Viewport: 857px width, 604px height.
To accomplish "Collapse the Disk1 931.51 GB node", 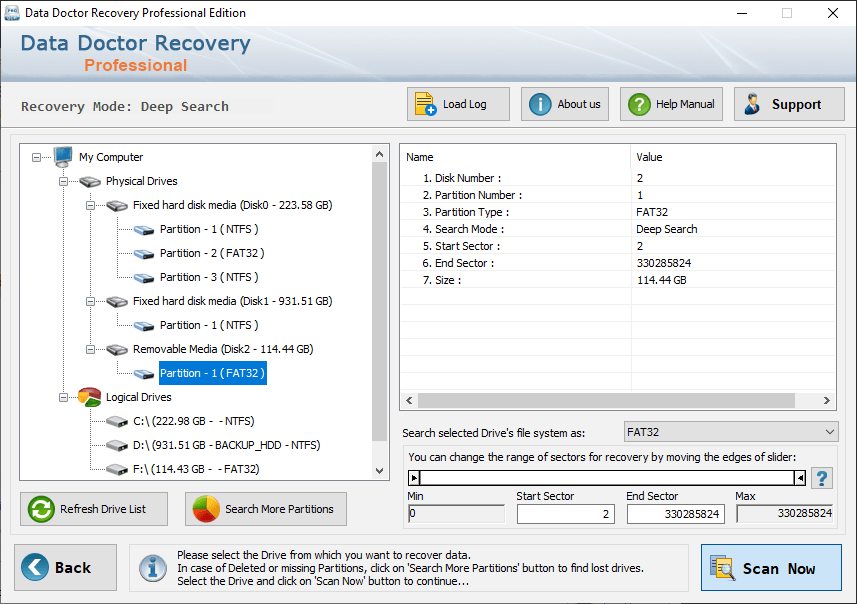I will tap(90, 301).
